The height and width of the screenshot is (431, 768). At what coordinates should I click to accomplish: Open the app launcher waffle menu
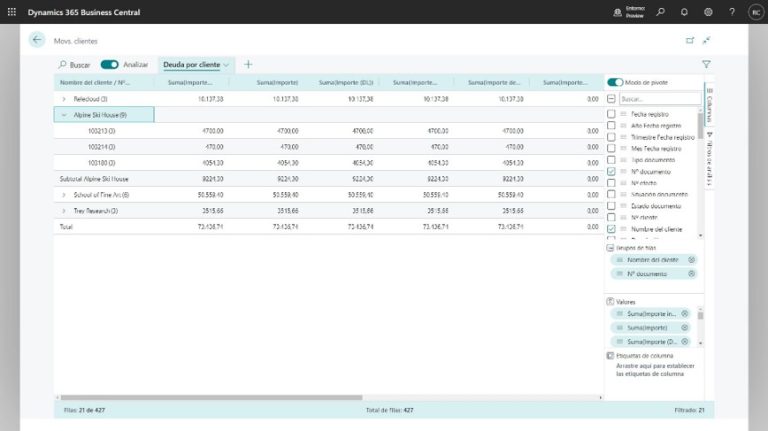coord(12,12)
